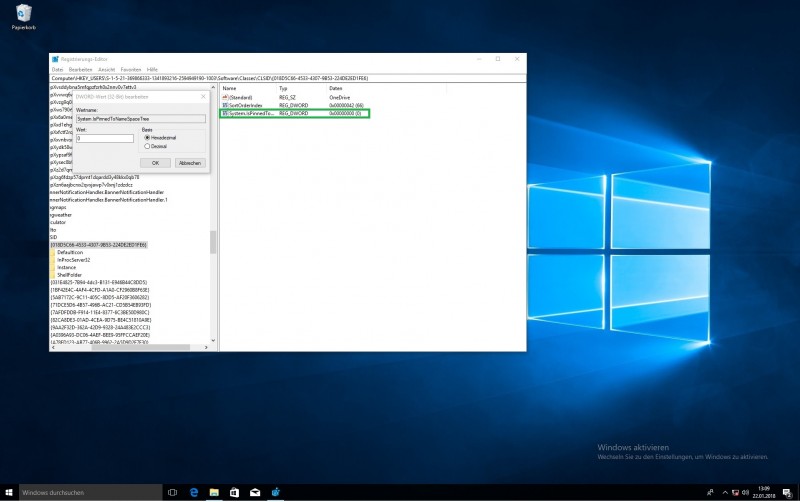Open Task View in the taskbar
The height and width of the screenshot is (502, 800).
pos(172,493)
